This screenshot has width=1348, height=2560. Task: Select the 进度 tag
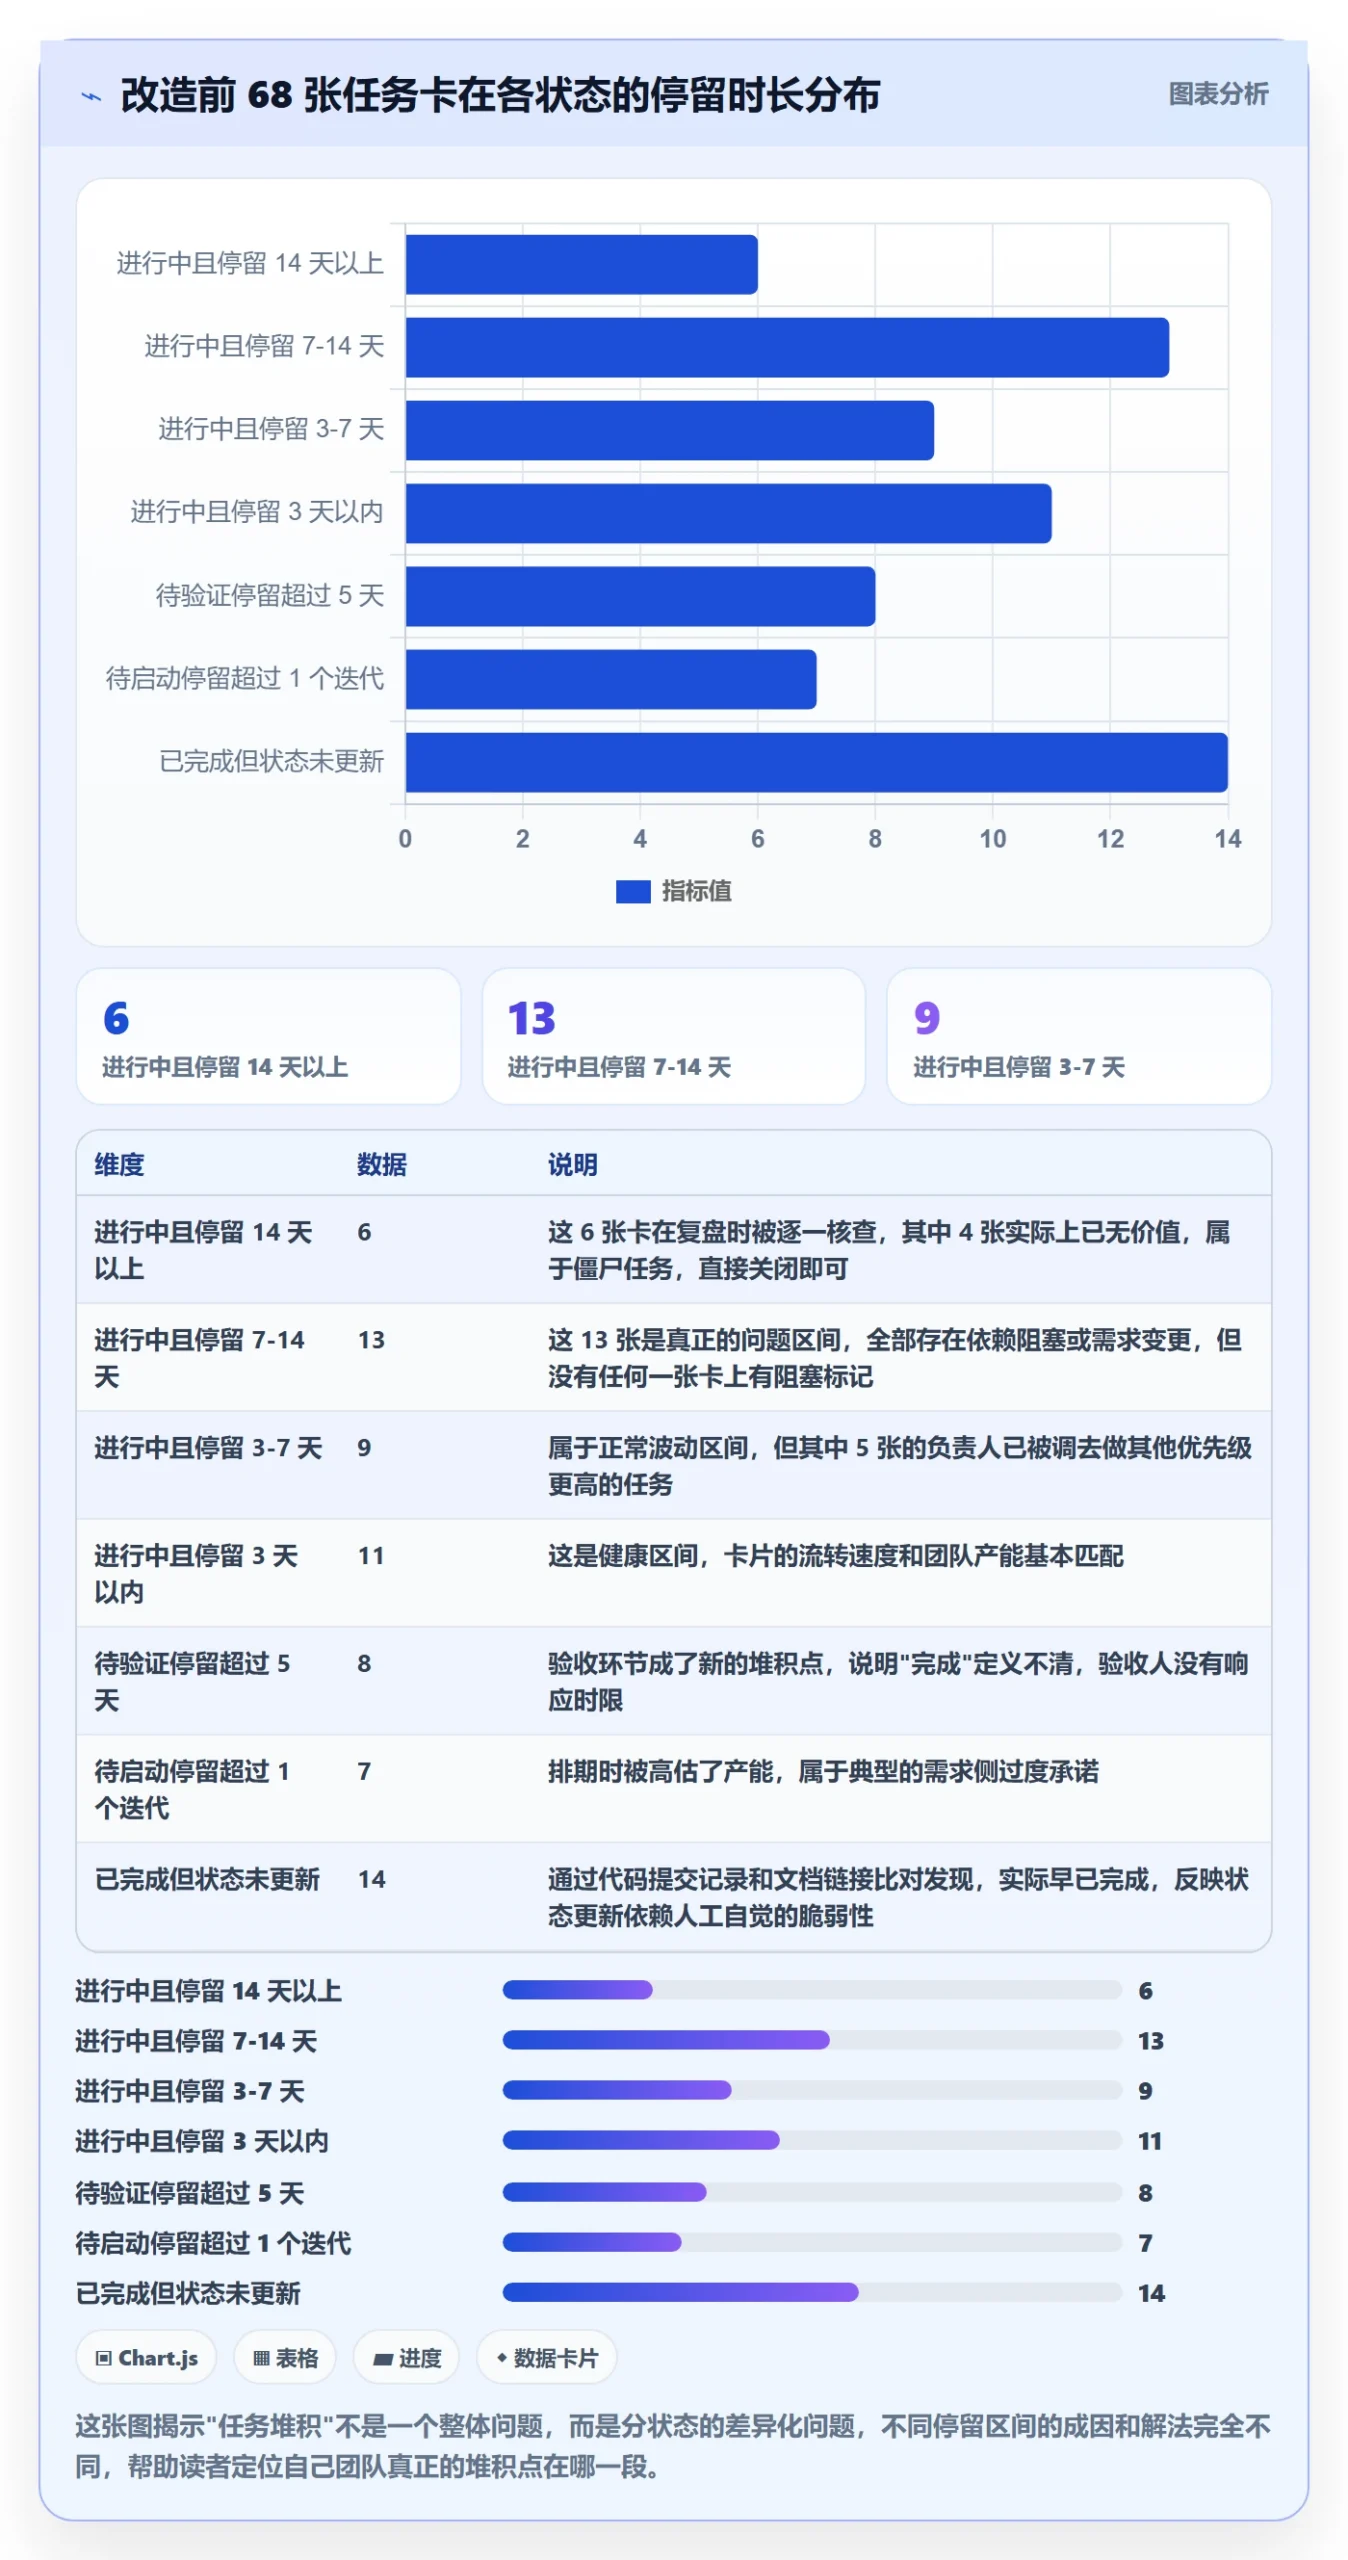(x=406, y=2358)
